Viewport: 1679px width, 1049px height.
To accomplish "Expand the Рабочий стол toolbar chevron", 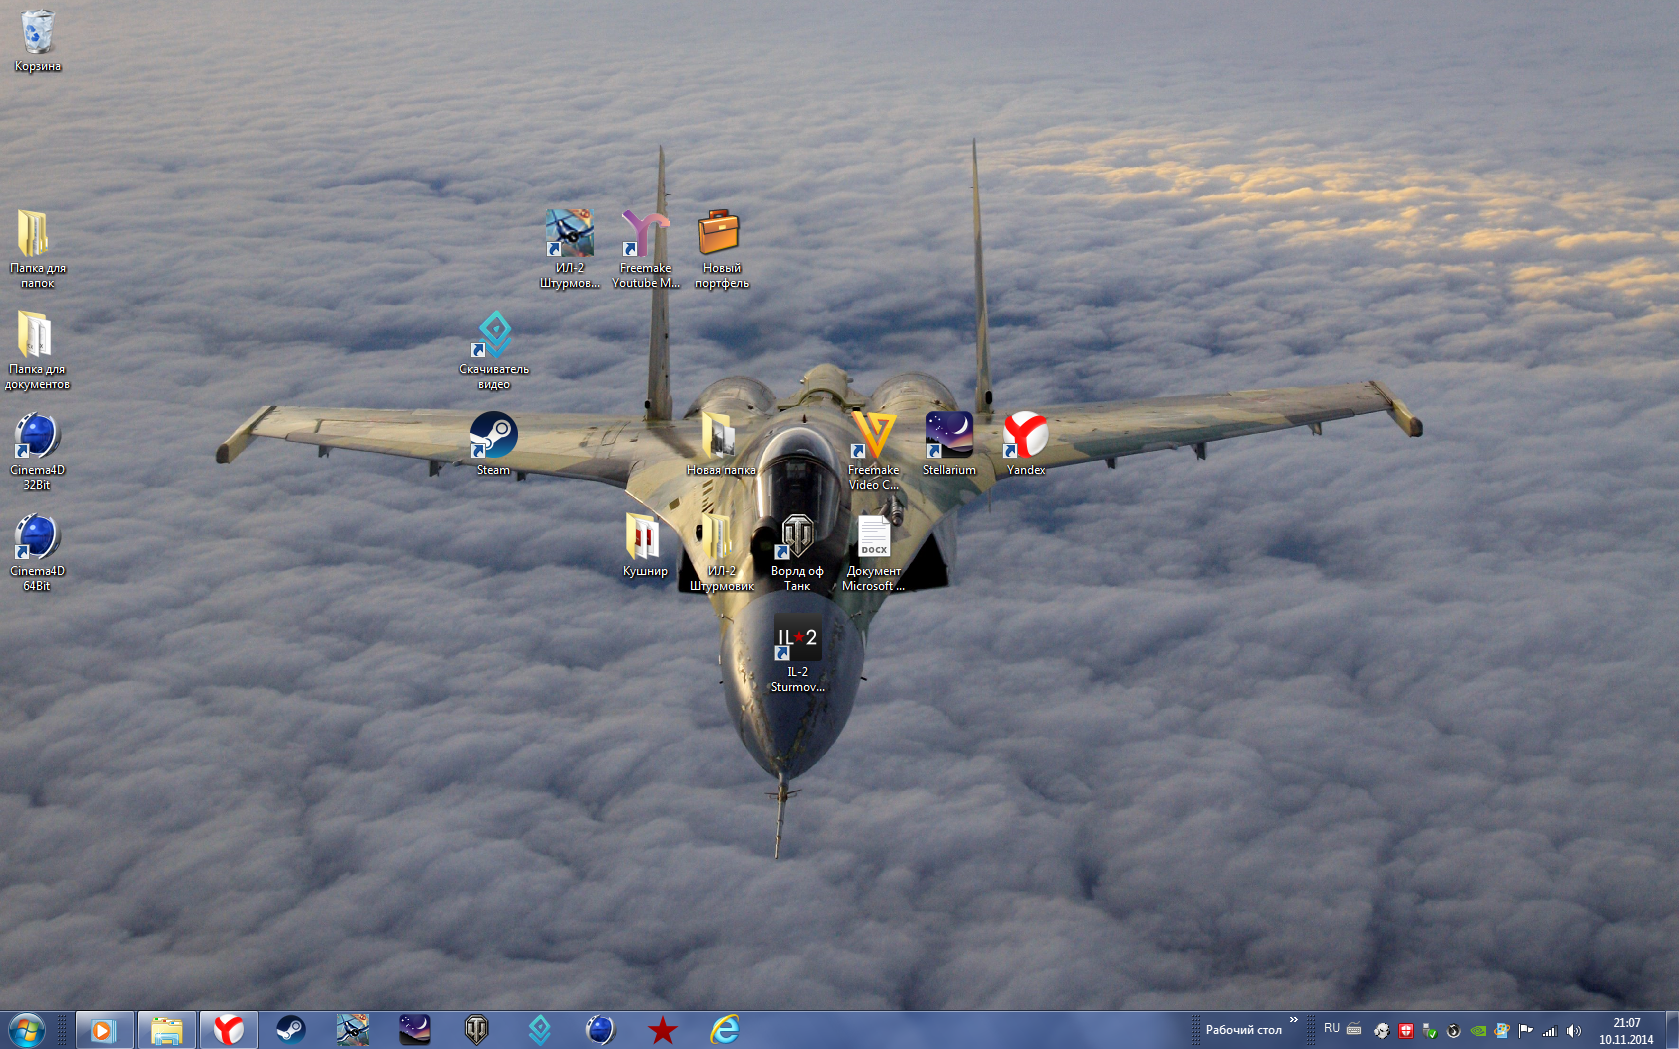I will tap(1293, 1020).
